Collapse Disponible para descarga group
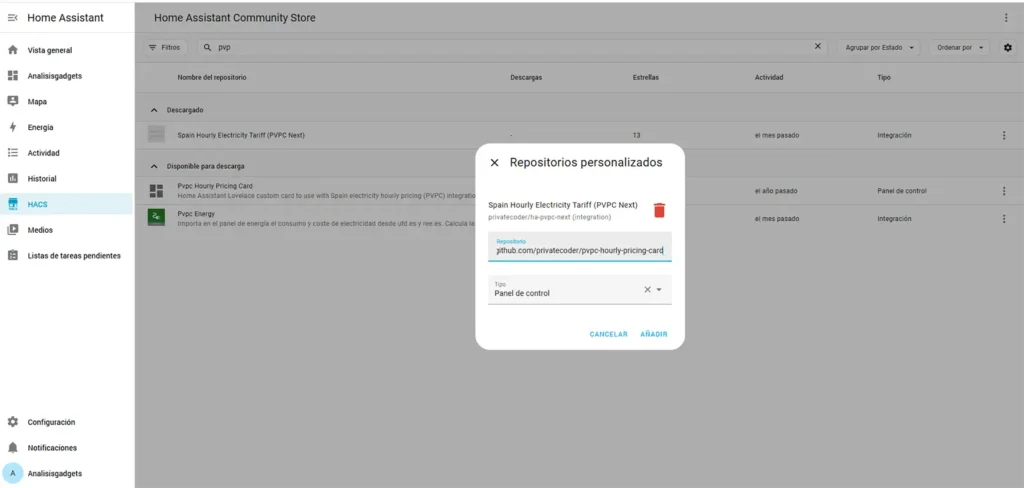Viewport: 1024px width, 488px height. pyautogui.click(x=154, y=167)
